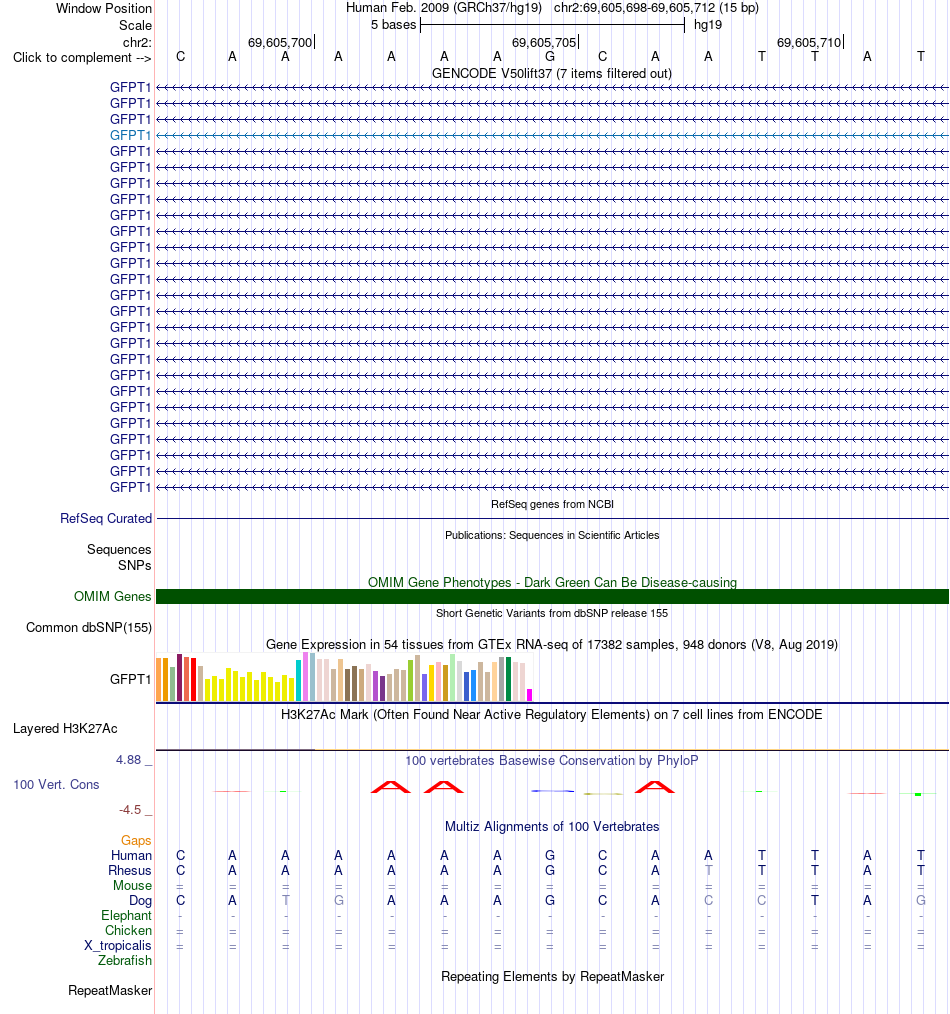Click the magenta last bar in GTEx expression chart
The width and height of the screenshot is (950, 1014).
[530, 695]
